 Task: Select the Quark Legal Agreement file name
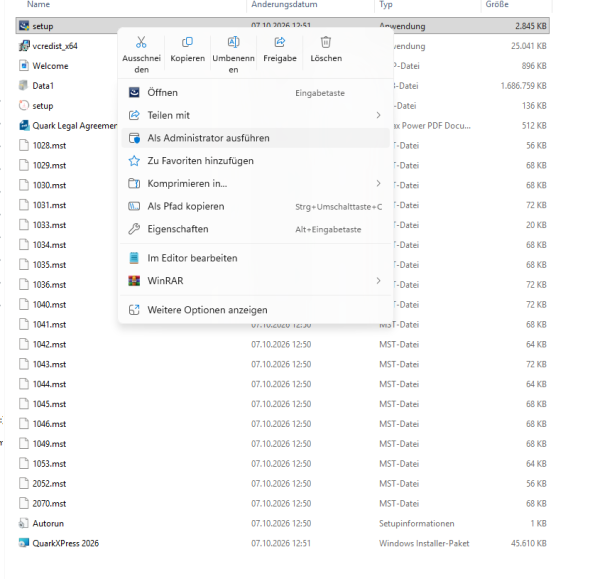tap(75, 126)
